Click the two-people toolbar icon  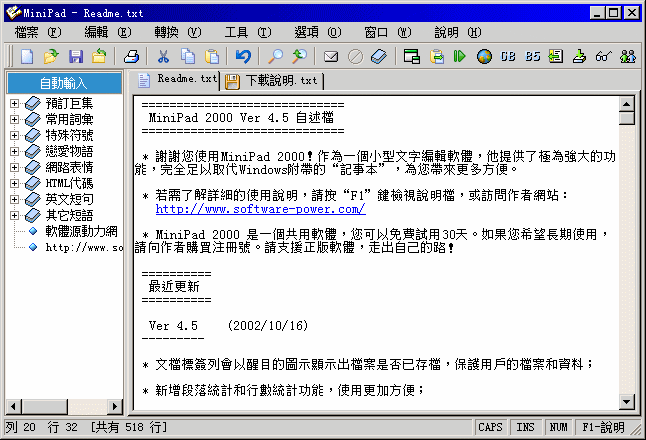click(x=628, y=56)
